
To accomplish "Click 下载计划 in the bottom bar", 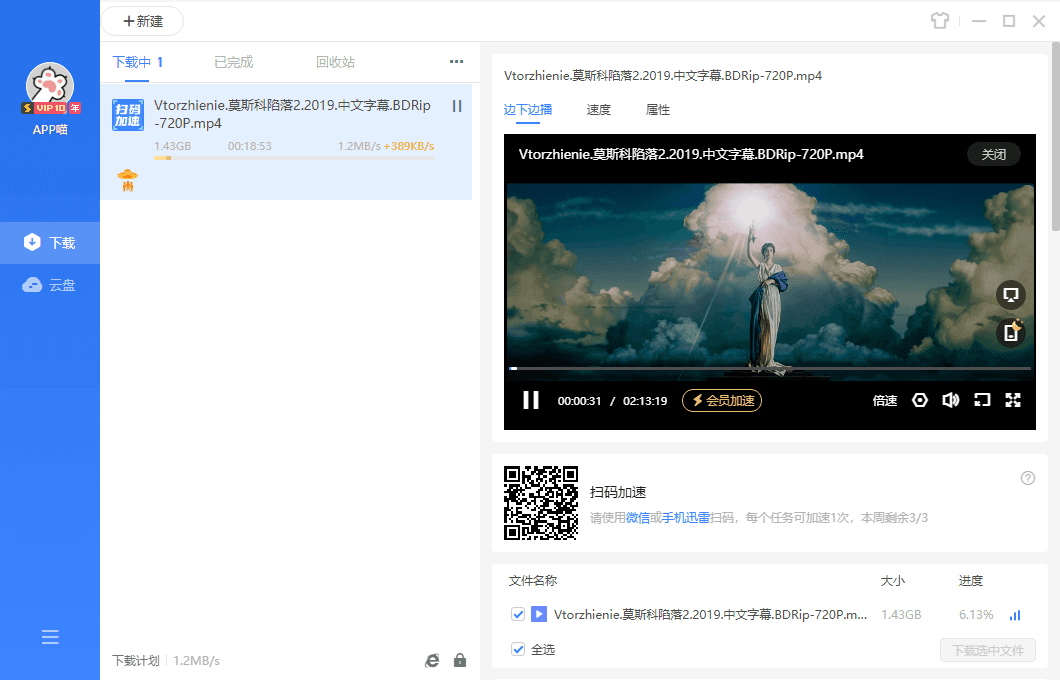I will click(136, 660).
